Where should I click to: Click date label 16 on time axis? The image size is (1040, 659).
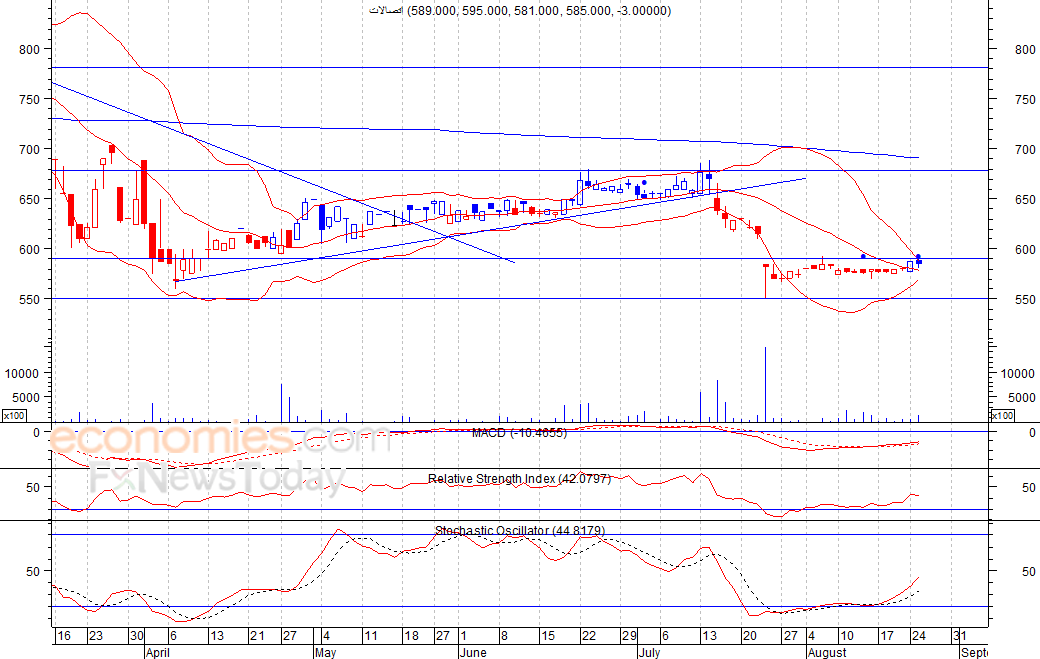(x=64, y=636)
